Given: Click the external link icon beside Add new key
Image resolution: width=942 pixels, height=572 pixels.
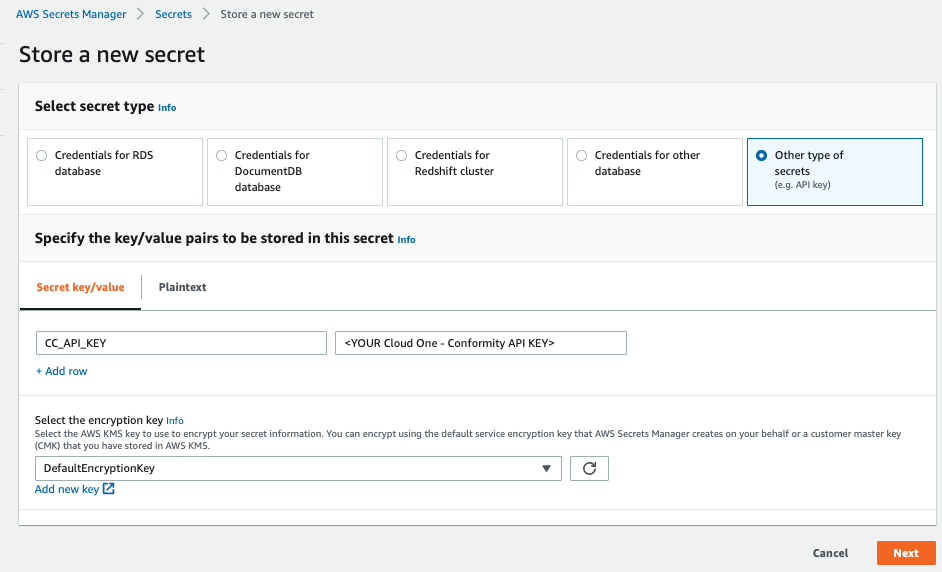Looking at the screenshot, I should (109, 488).
